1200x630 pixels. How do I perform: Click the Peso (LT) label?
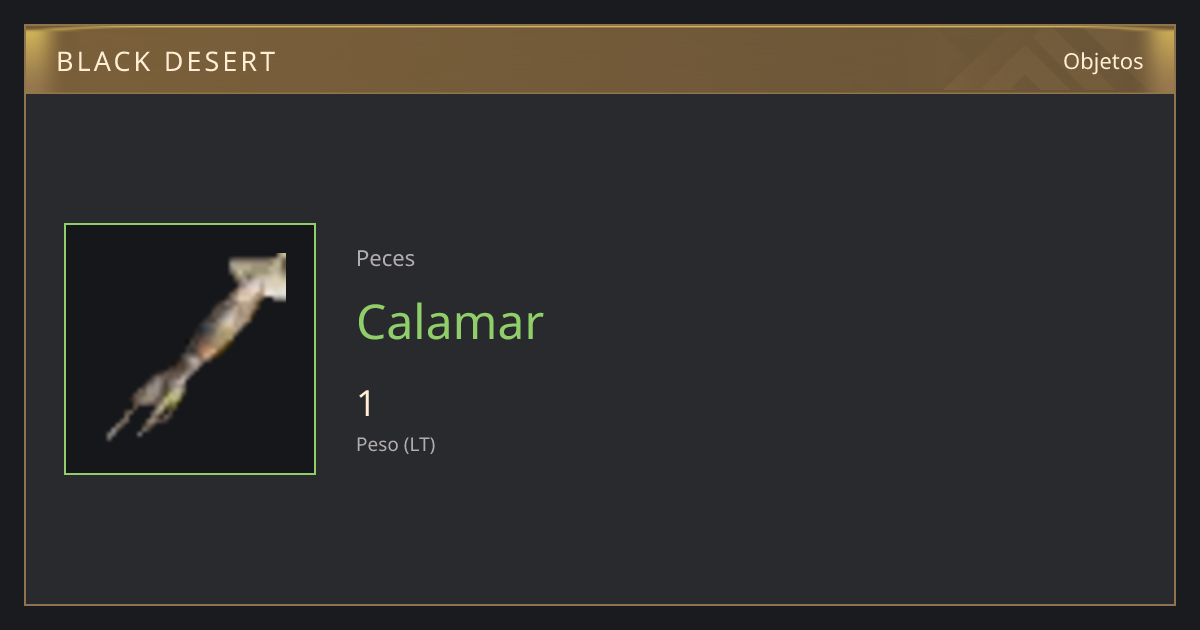[396, 444]
